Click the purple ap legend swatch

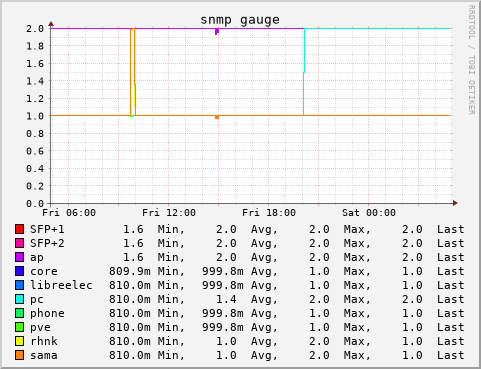[19, 257]
